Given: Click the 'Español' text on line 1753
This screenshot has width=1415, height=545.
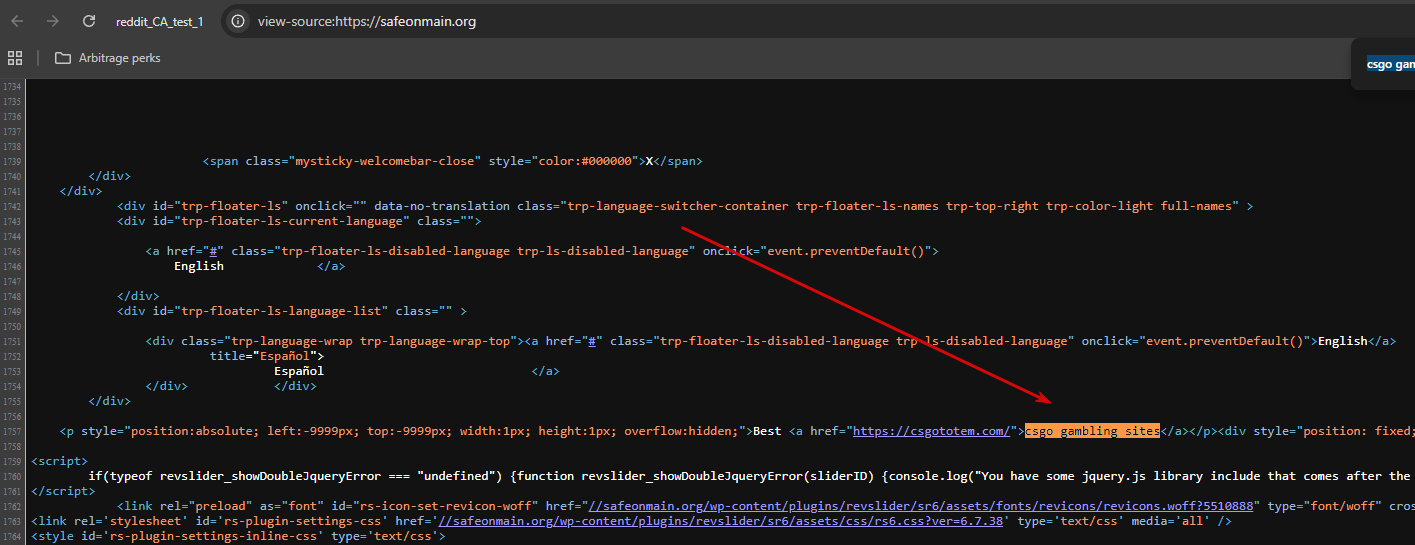Looking at the screenshot, I should [x=299, y=371].
